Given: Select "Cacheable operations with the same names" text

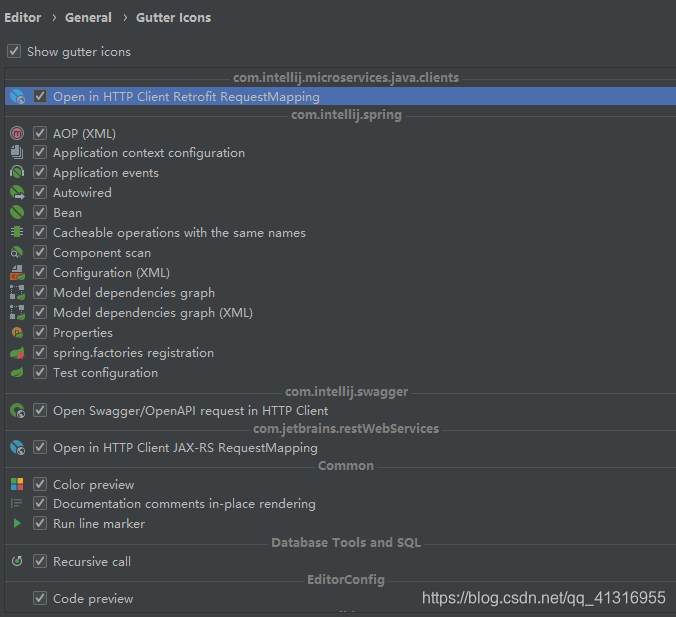Looking at the screenshot, I should click(179, 233).
